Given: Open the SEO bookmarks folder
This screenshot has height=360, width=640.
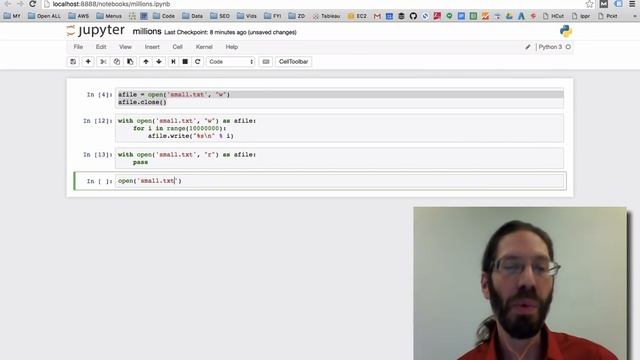Looking at the screenshot, I should (220, 16).
